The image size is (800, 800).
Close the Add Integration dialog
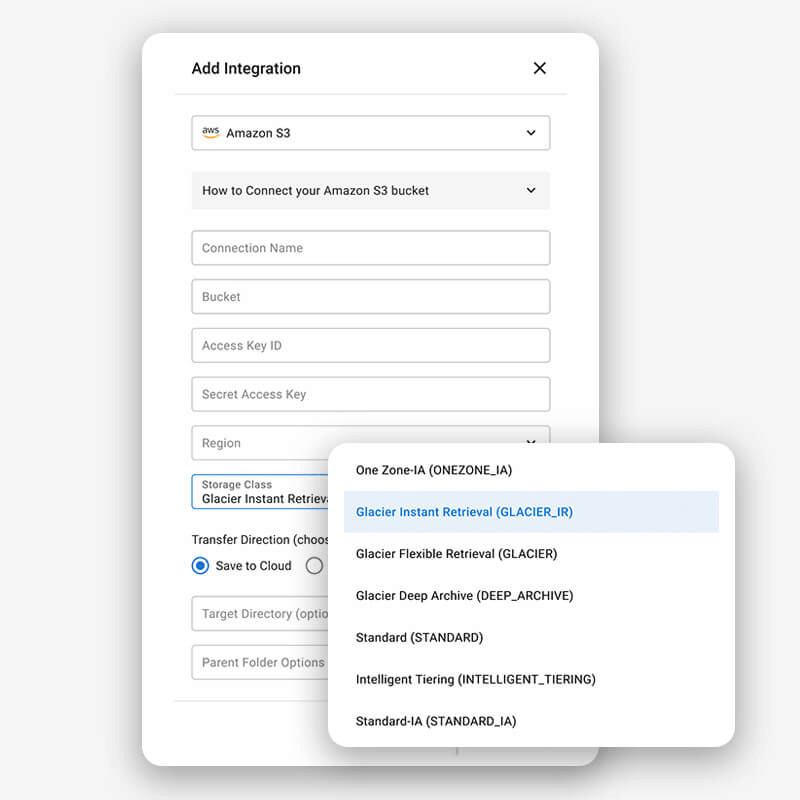(540, 68)
